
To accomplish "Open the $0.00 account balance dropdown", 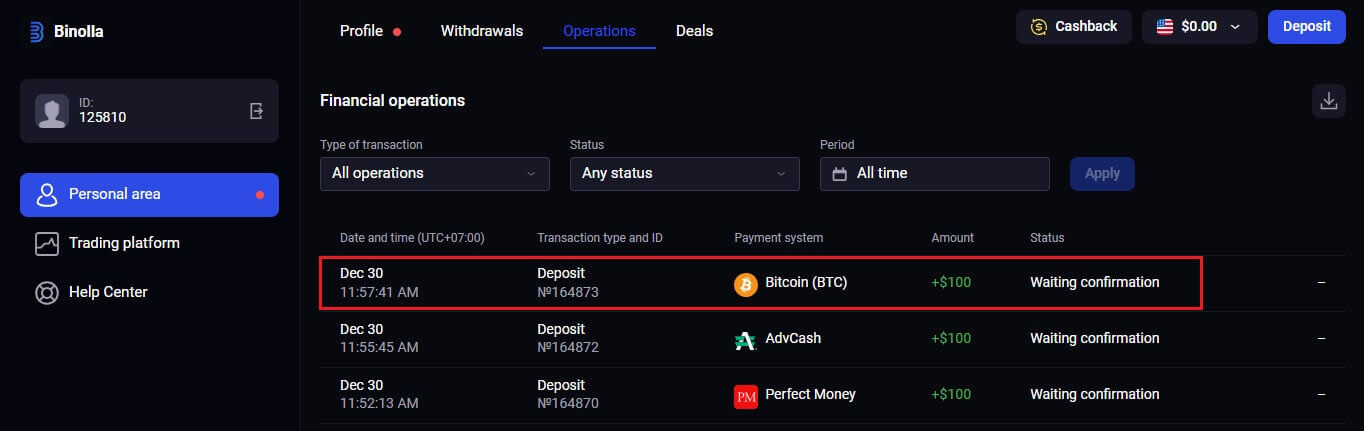I will (x=1199, y=27).
